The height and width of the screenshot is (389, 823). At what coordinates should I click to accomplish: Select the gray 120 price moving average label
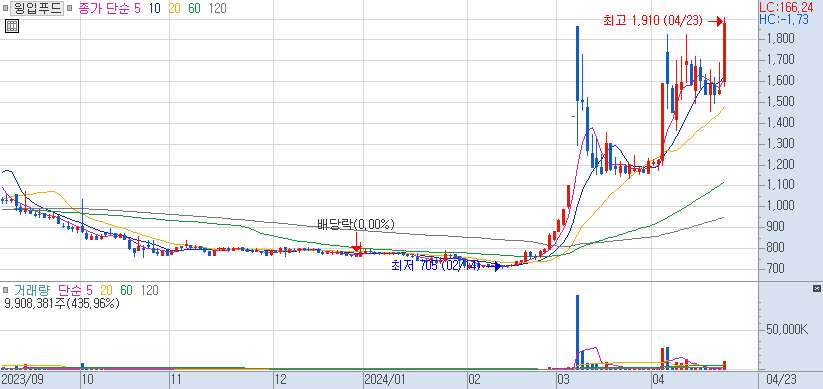tap(217, 8)
